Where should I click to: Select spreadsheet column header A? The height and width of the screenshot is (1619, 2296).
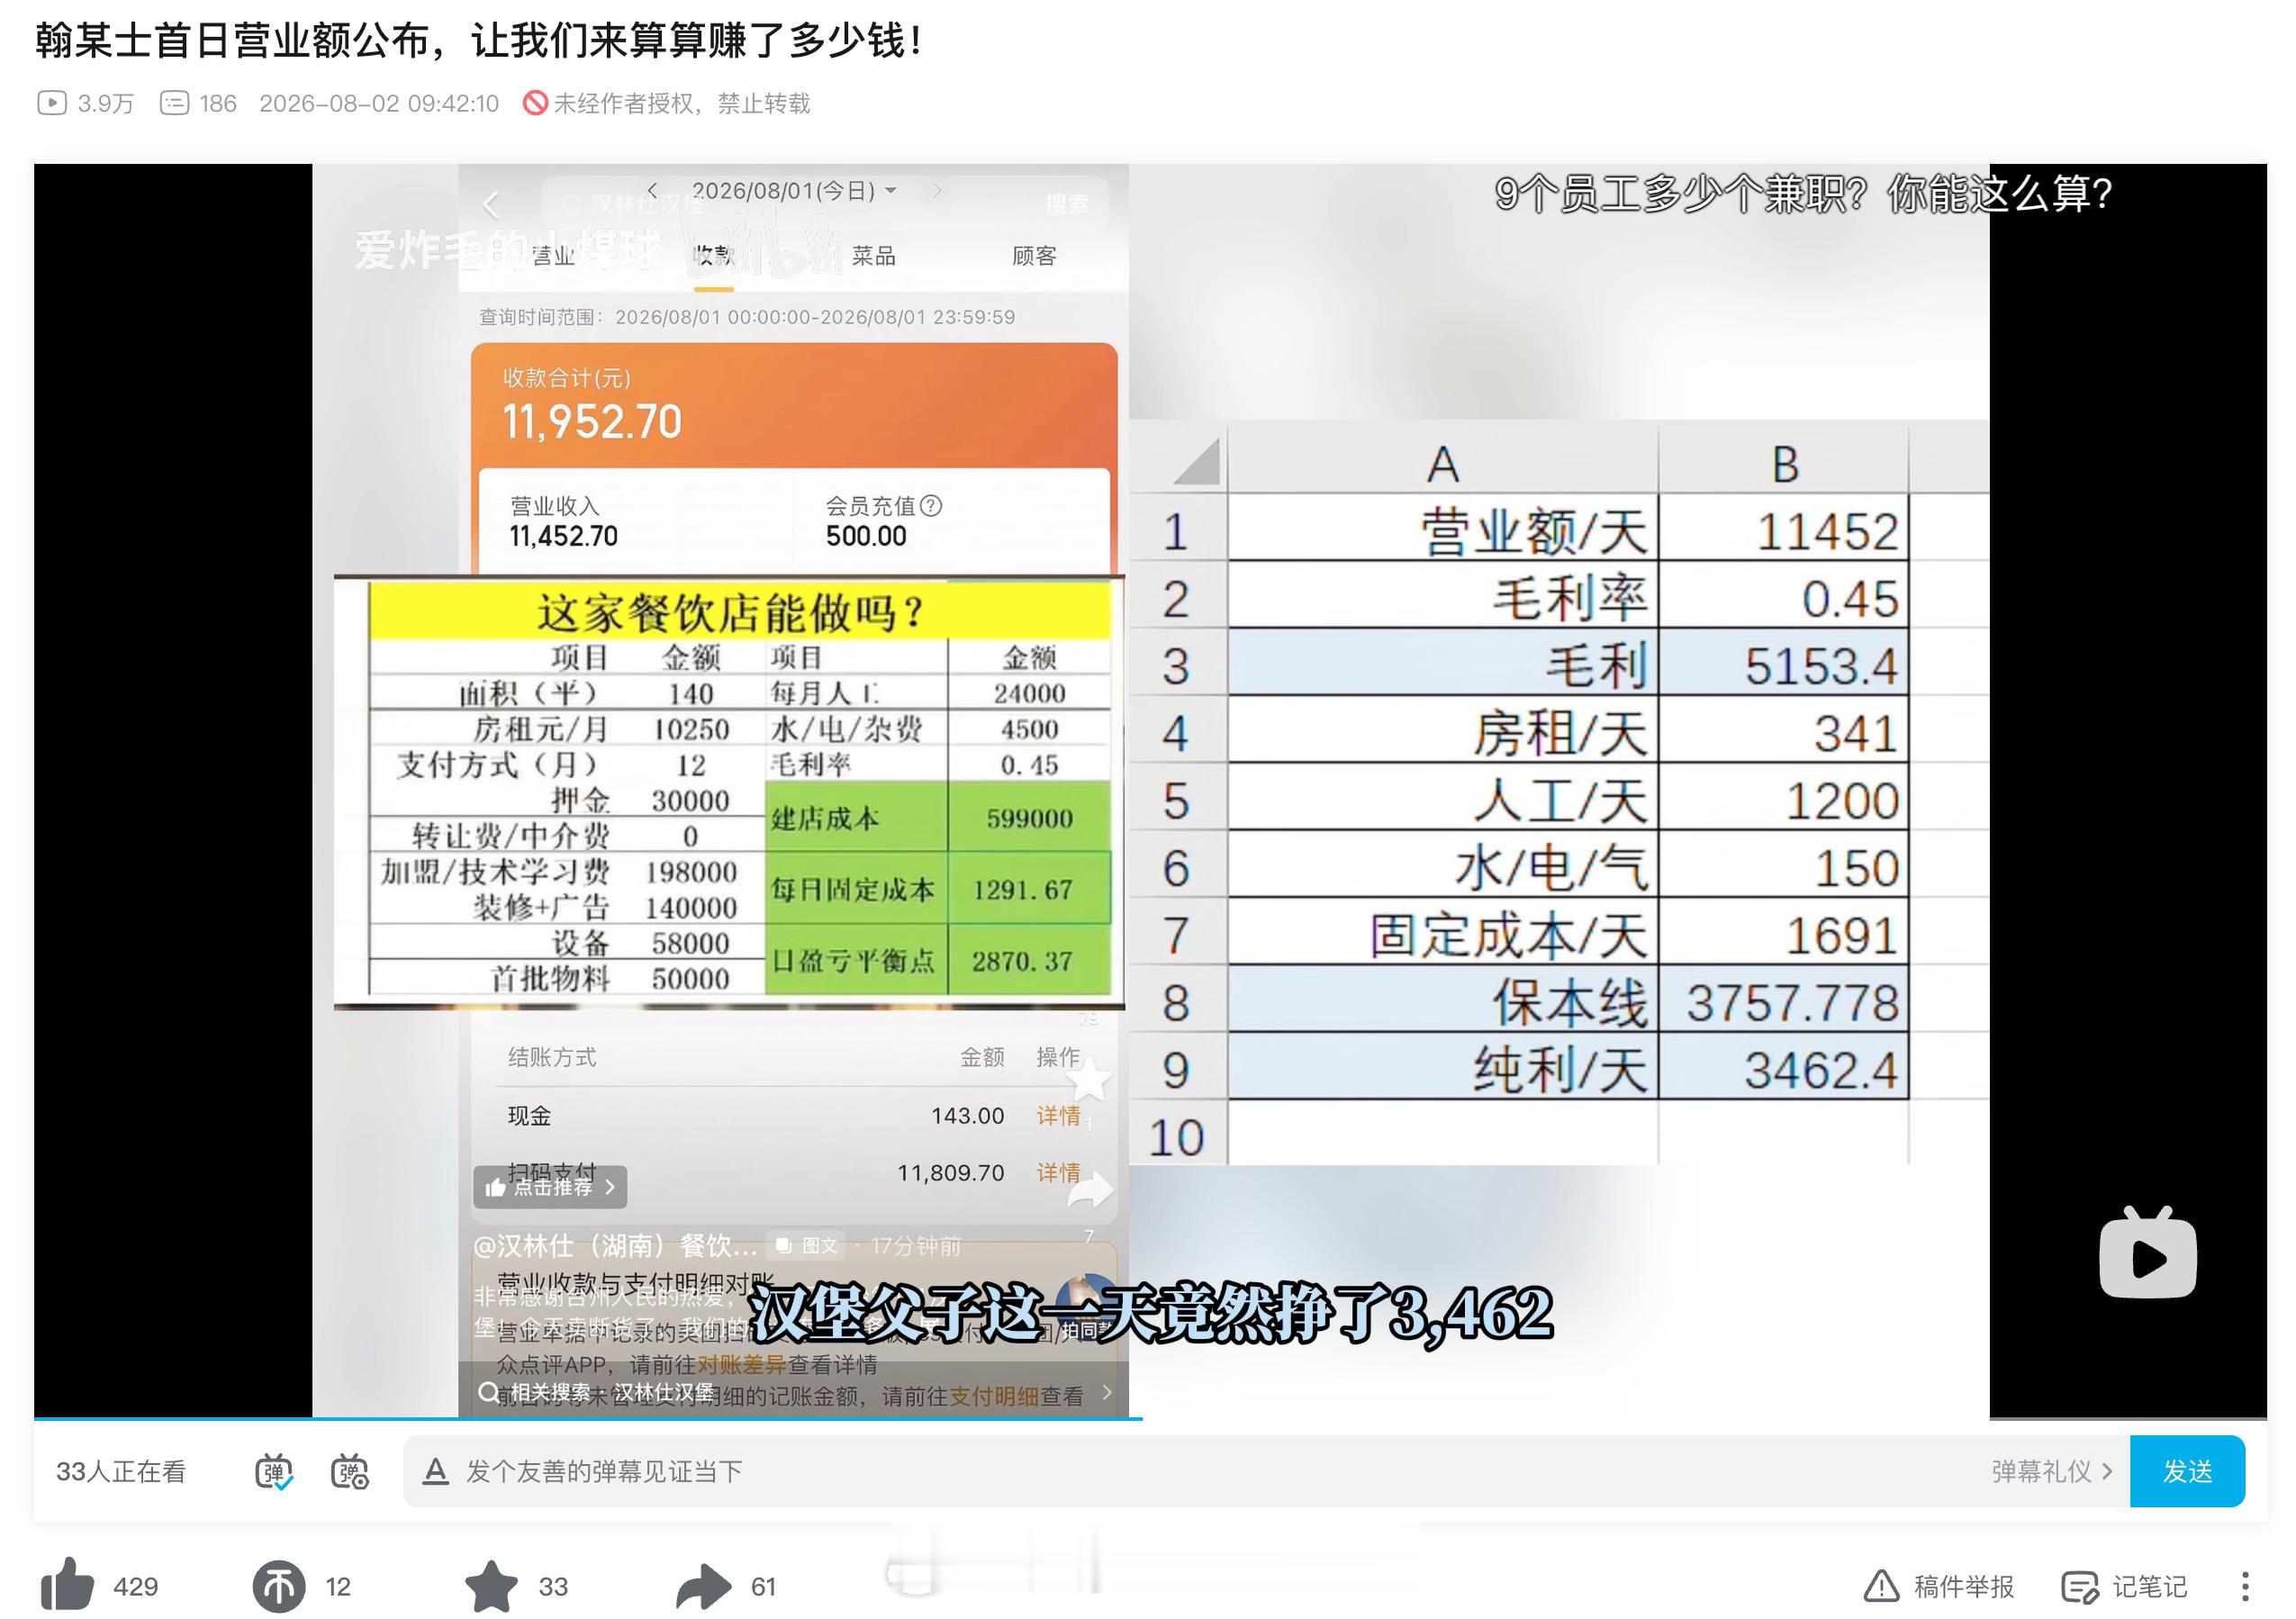point(1443,463)
